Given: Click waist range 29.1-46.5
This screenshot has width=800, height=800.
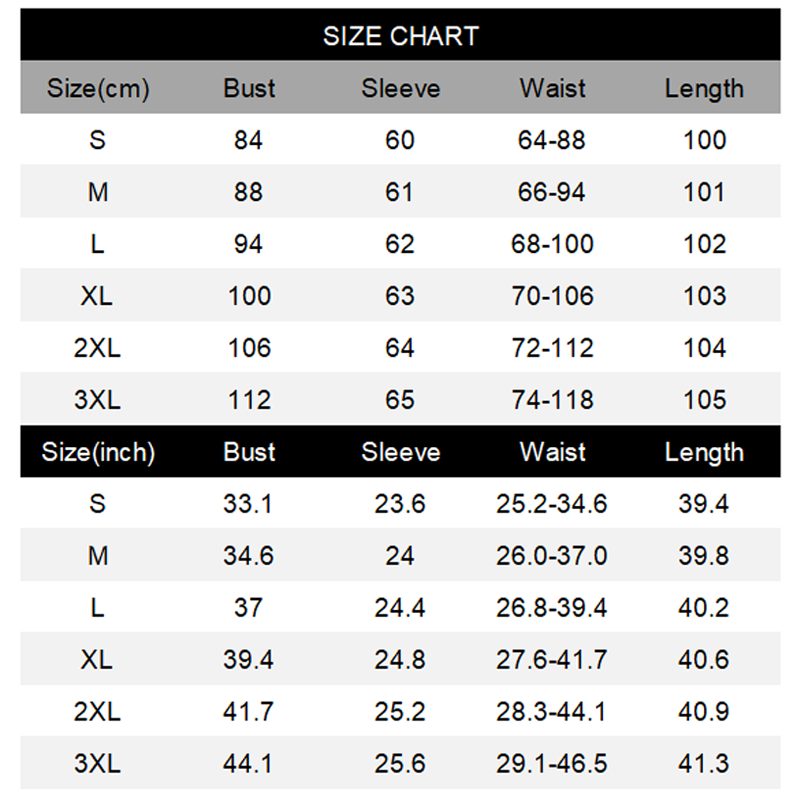Looking at the screenshot, I should [x=551, y=764].
